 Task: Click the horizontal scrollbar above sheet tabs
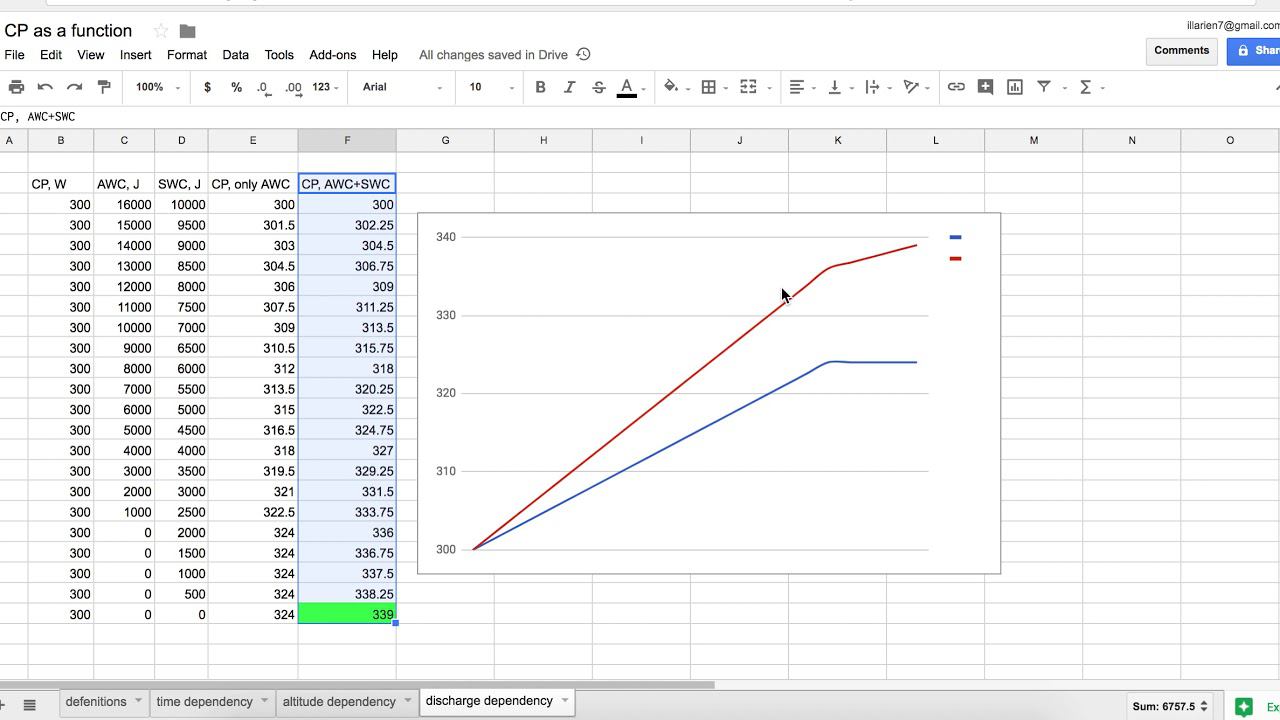coord(357,685)
